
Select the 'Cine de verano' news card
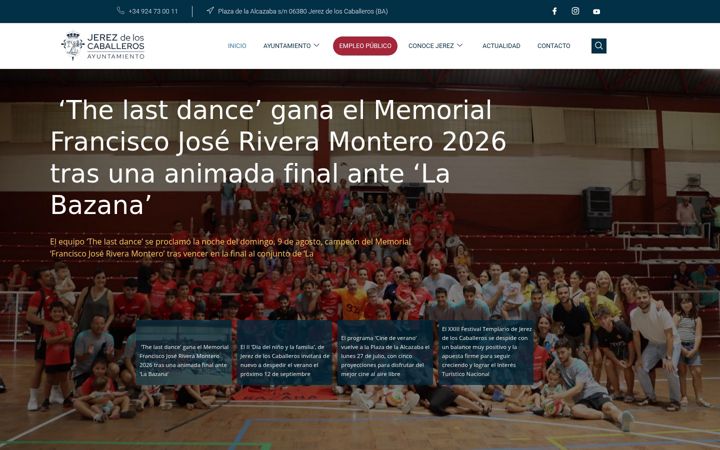pos(385,353)
